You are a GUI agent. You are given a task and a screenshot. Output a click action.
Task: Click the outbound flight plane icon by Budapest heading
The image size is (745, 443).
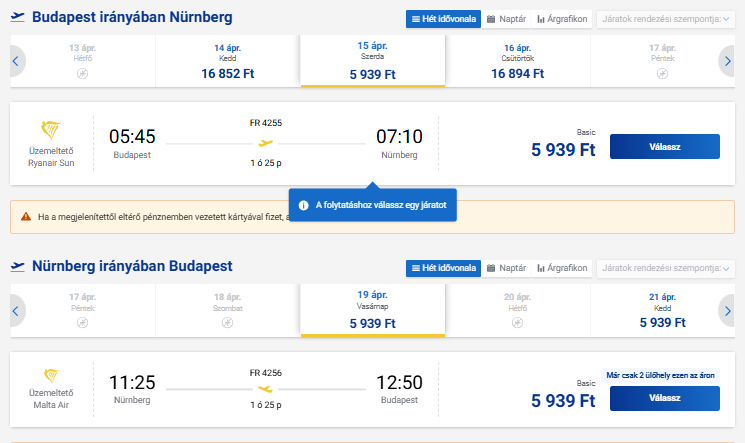click(x=17, y=18)
